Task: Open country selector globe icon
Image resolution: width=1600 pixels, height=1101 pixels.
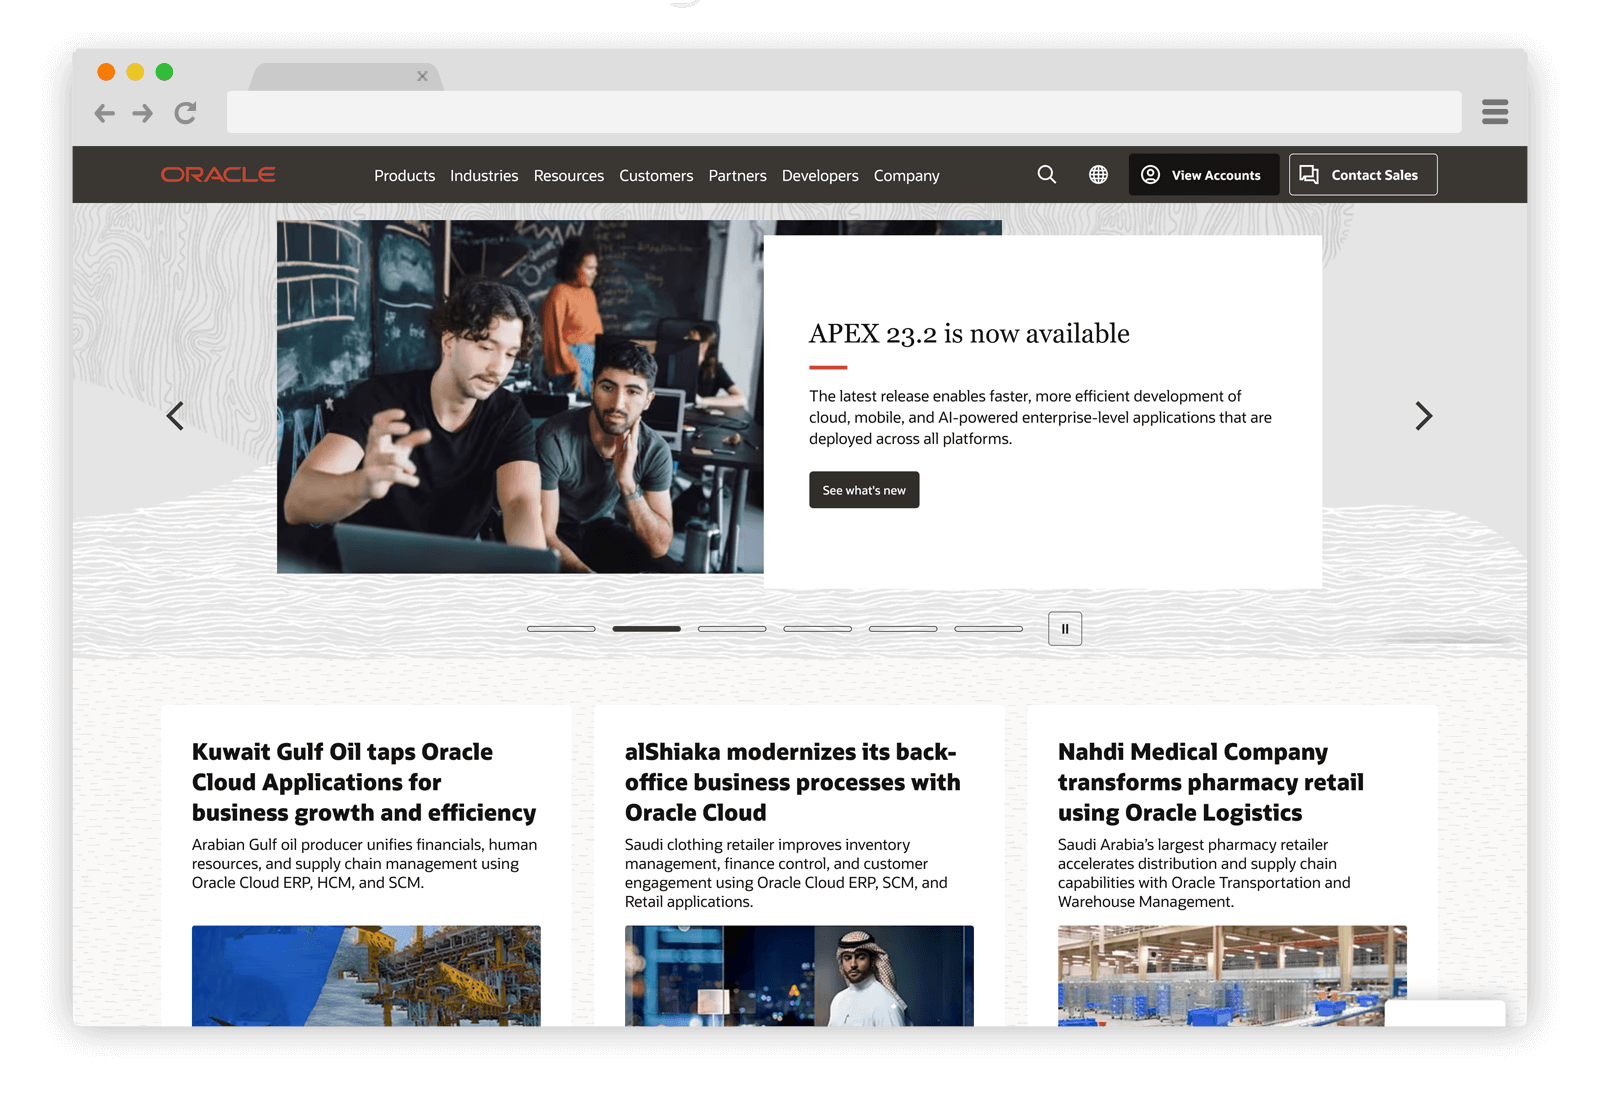Action: (x=1098, y=174)
